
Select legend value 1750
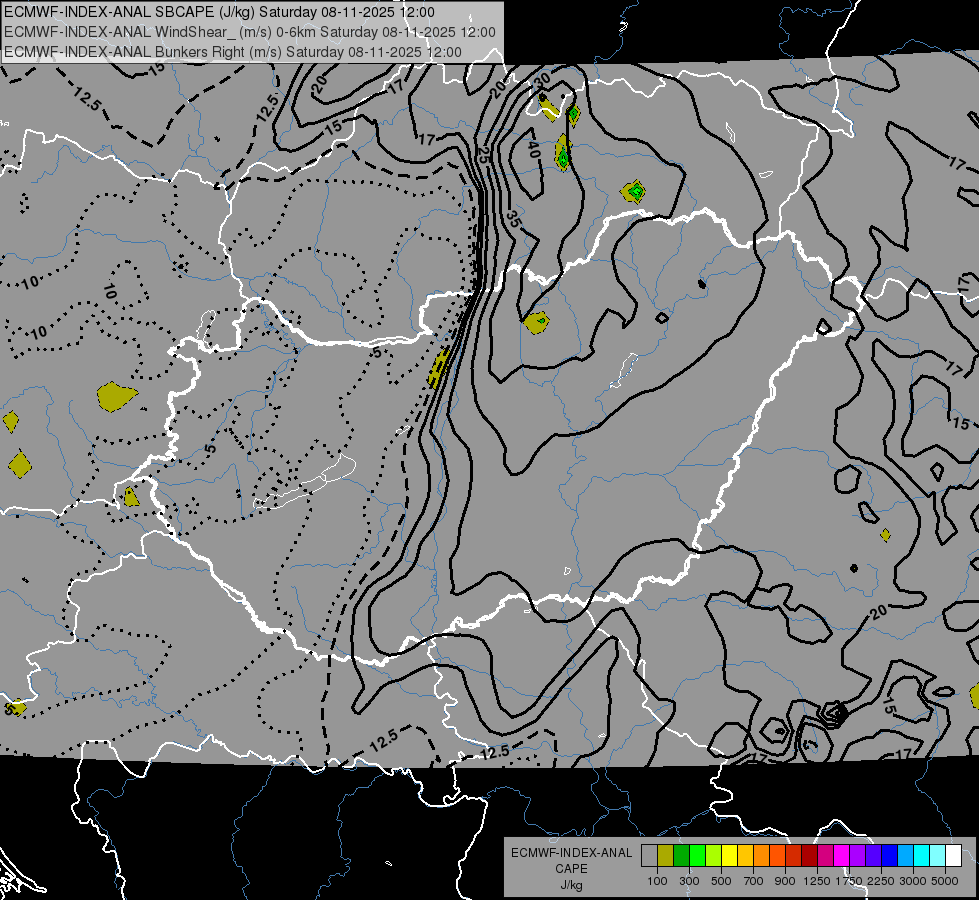(849, 881)
